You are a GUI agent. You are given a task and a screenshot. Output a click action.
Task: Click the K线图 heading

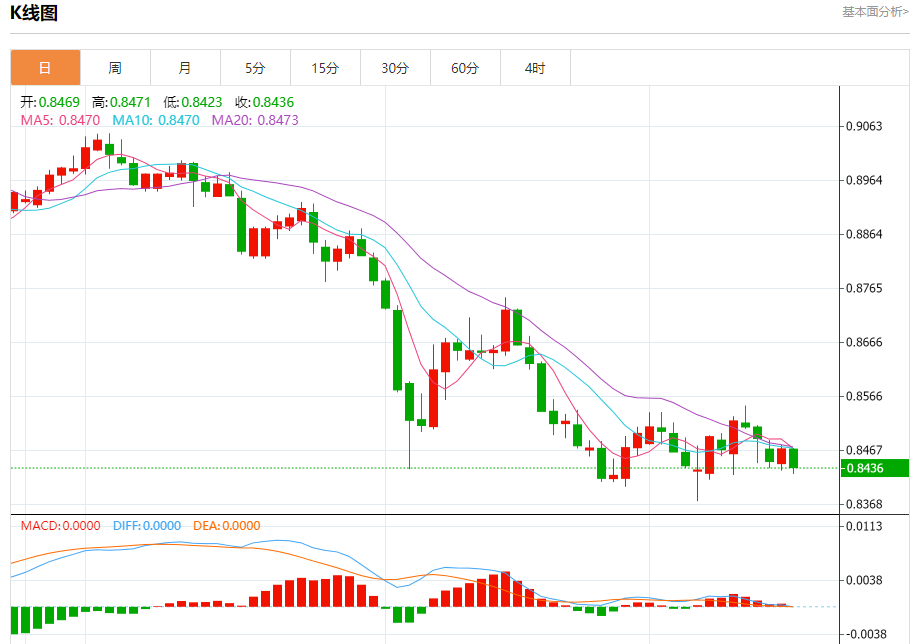pos(34,13)
